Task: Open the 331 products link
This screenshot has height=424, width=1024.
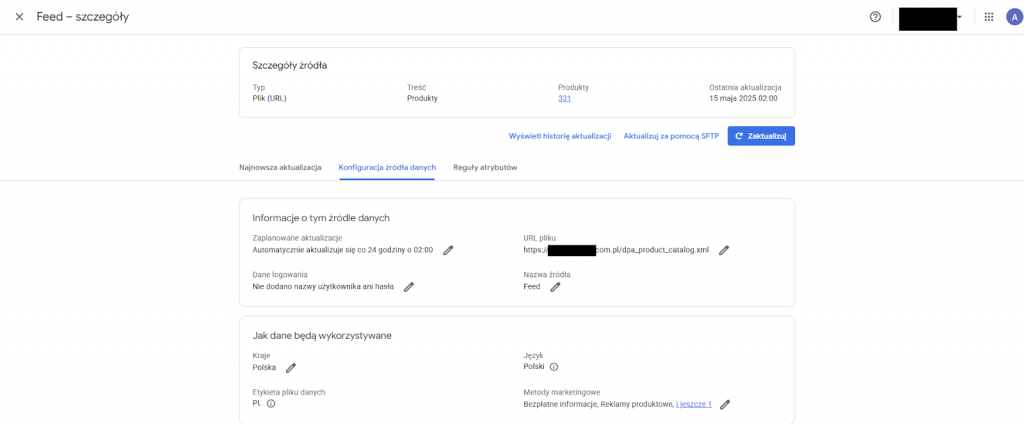Action: pyautogui.click(x=564, y=98)
